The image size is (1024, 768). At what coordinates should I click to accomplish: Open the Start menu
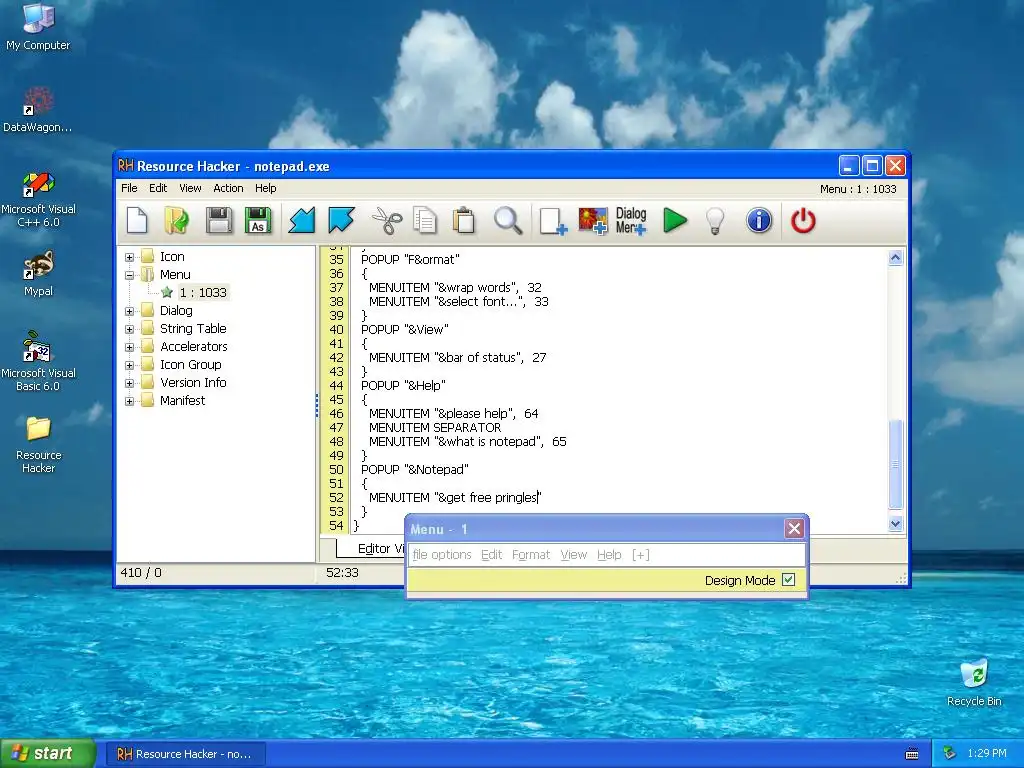tap(48, 754)
